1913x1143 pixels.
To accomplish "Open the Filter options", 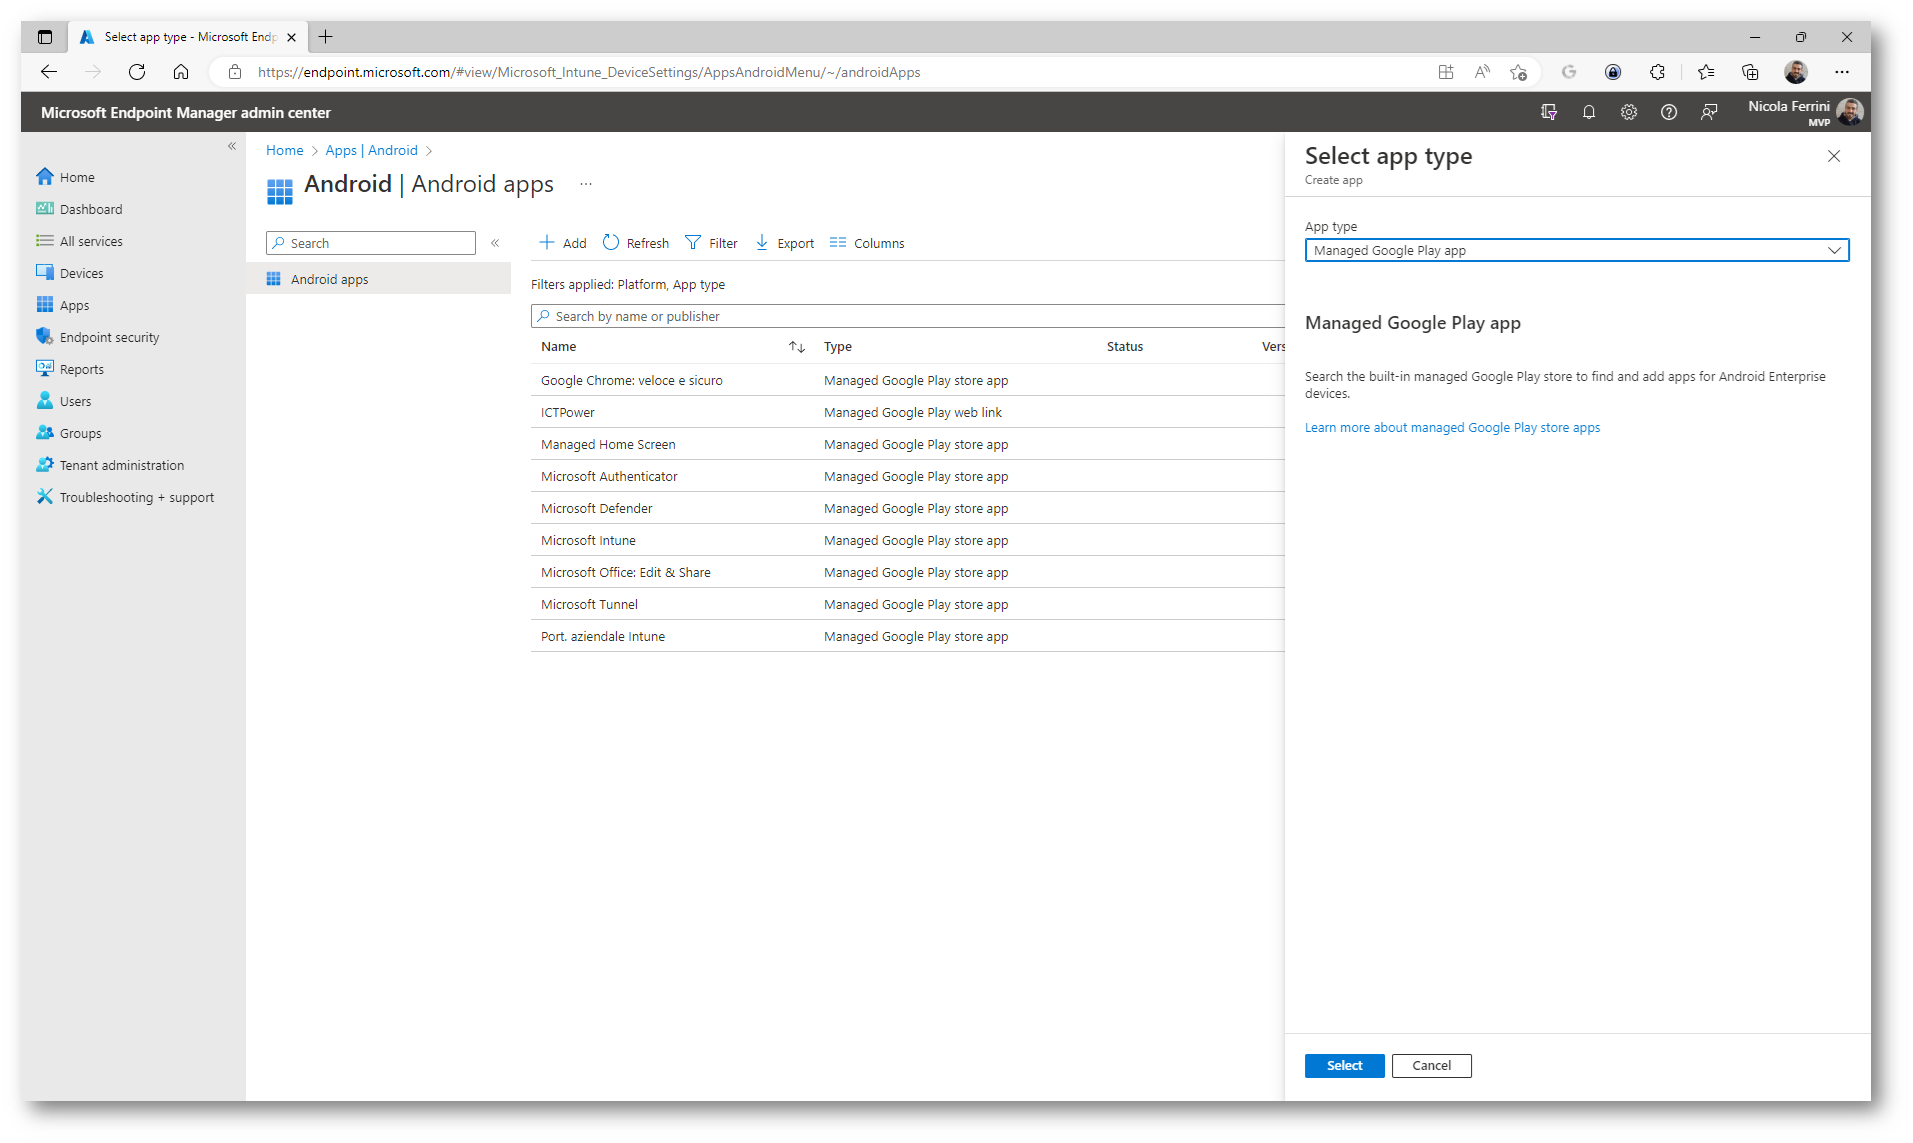I will point(711,243).
